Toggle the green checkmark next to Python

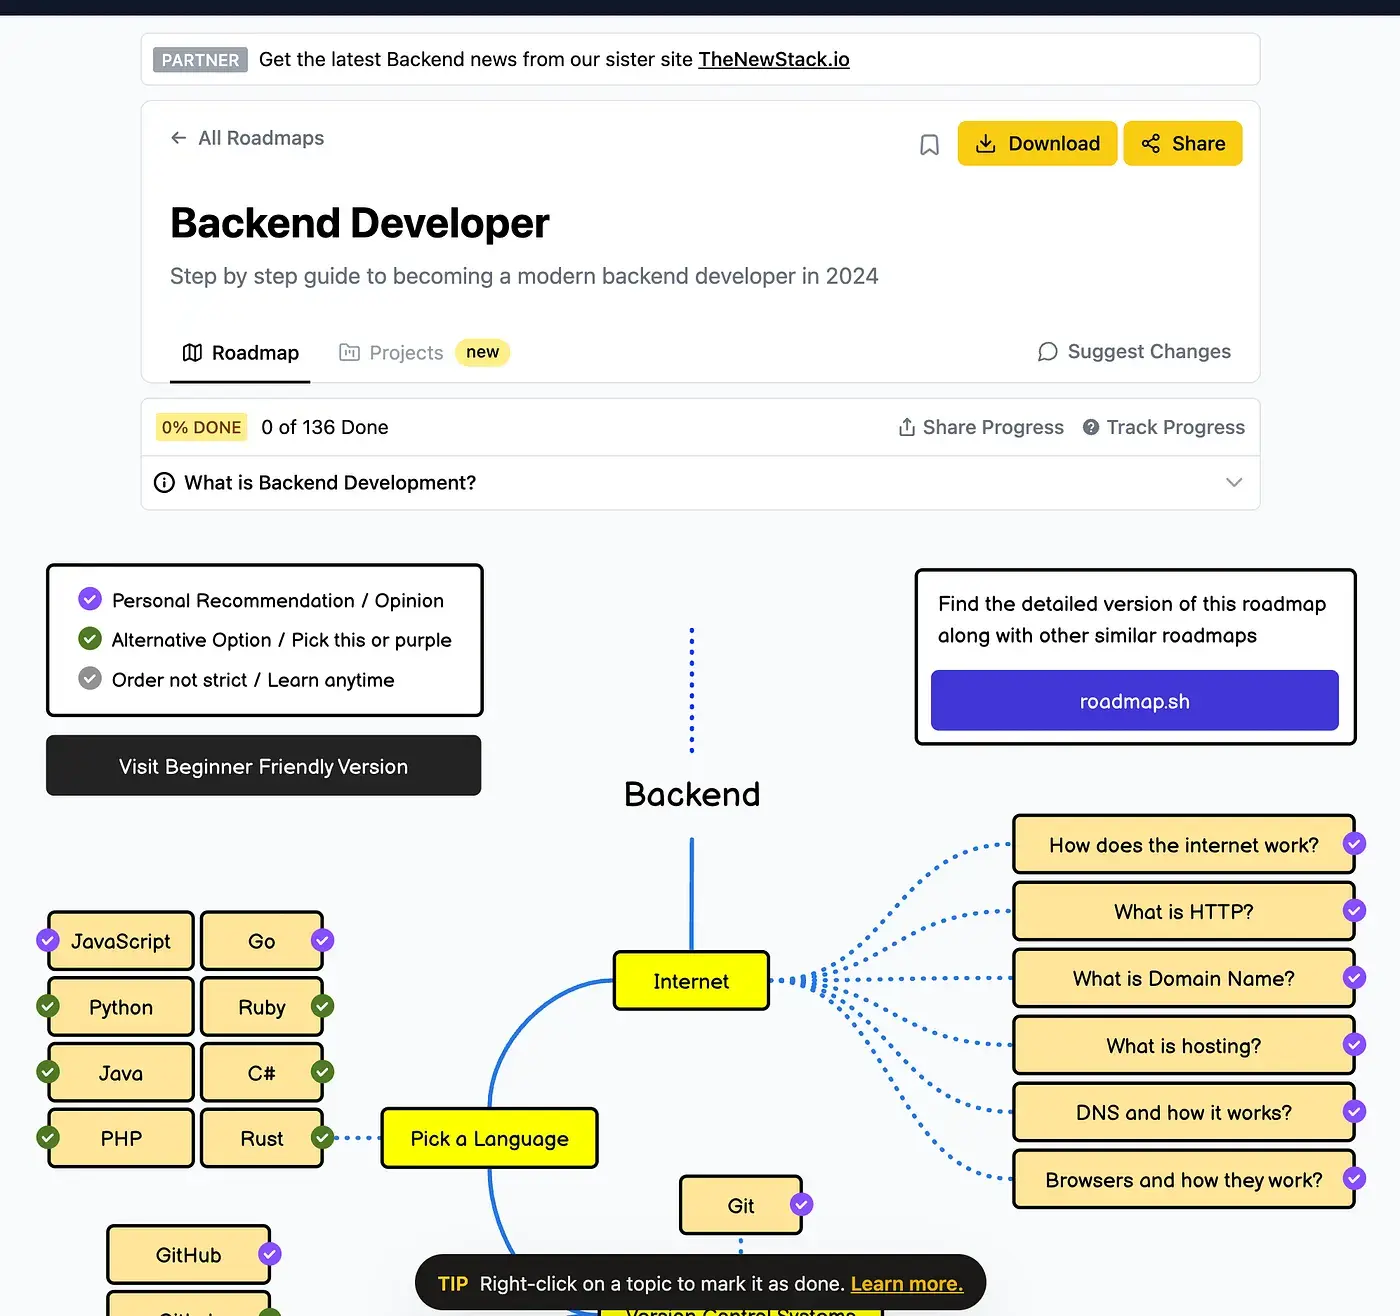coord(47,1006)
